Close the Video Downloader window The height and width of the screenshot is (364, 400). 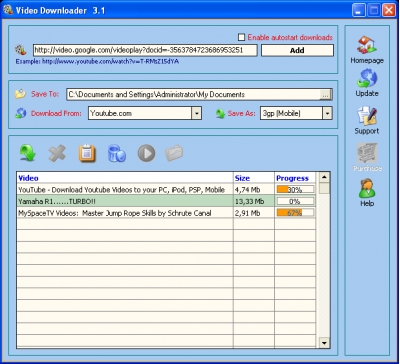pyautogui.click(x=389, y=10)
